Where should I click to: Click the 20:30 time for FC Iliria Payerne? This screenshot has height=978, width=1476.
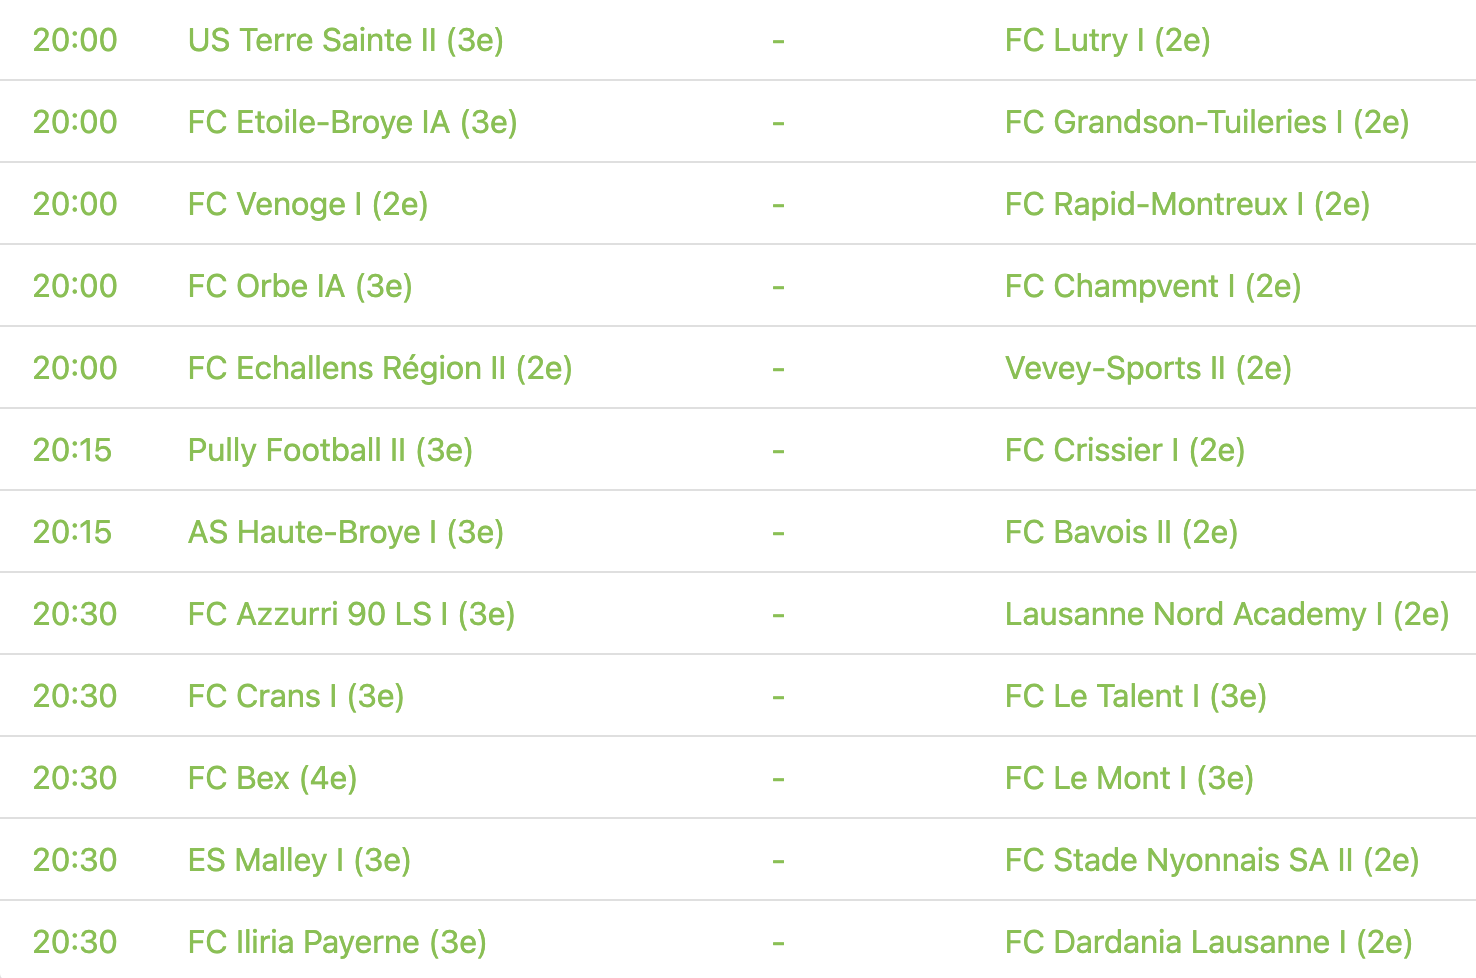pos(75,942)
